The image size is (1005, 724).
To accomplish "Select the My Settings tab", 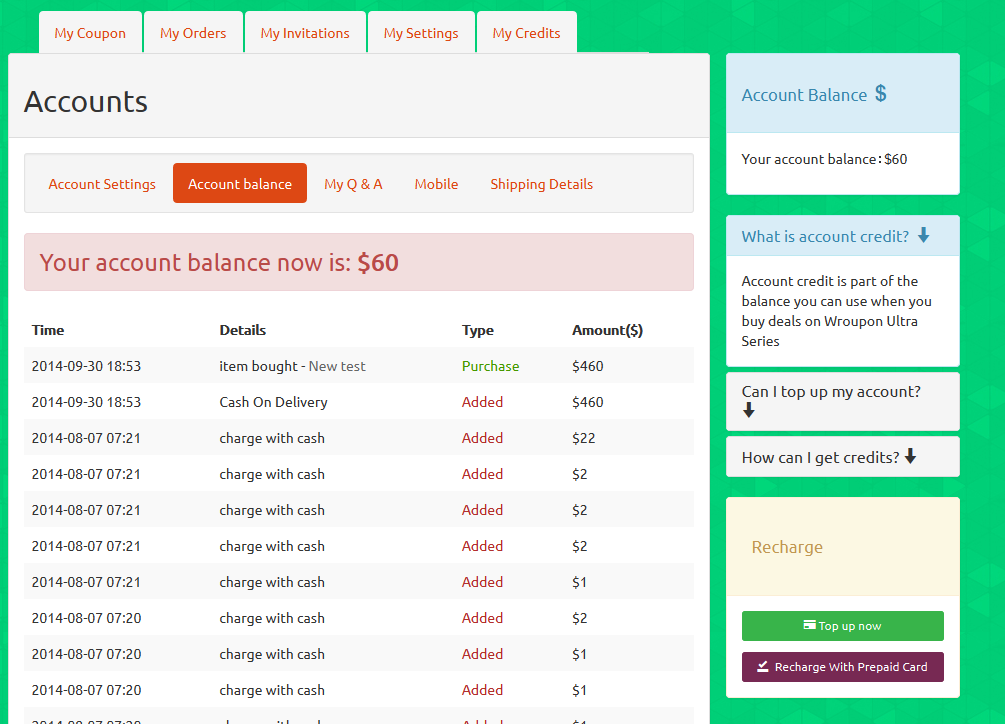I will (421, 32).
